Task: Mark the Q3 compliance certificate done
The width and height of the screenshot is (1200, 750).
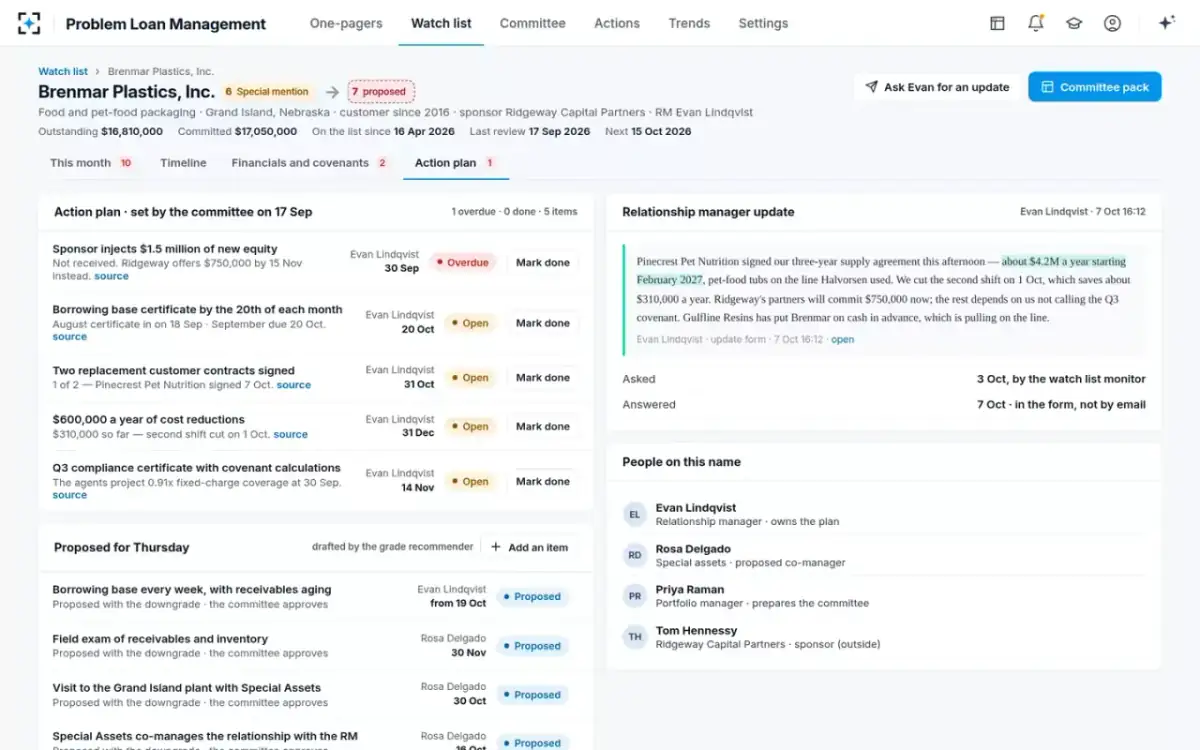Action: tap(543, 481)
